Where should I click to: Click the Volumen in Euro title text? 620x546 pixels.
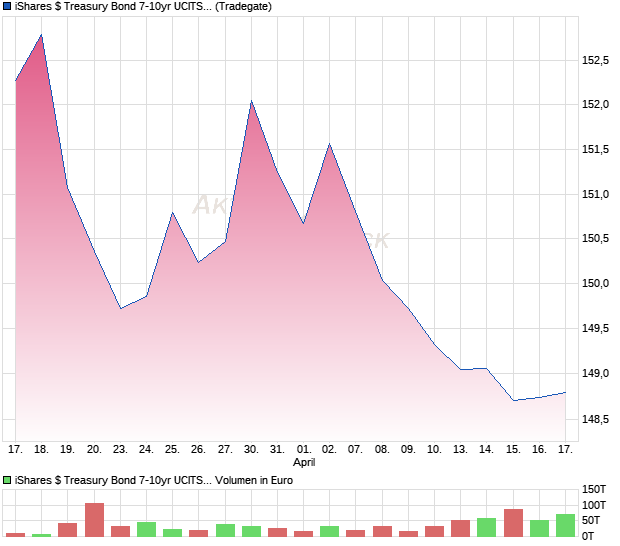(x=254, y=480)
